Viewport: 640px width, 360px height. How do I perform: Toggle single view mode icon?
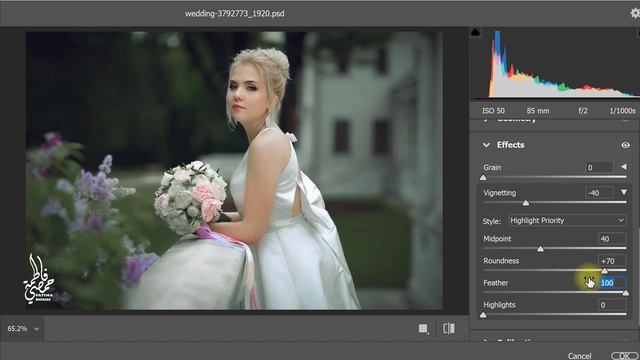[x=424, y=329]
